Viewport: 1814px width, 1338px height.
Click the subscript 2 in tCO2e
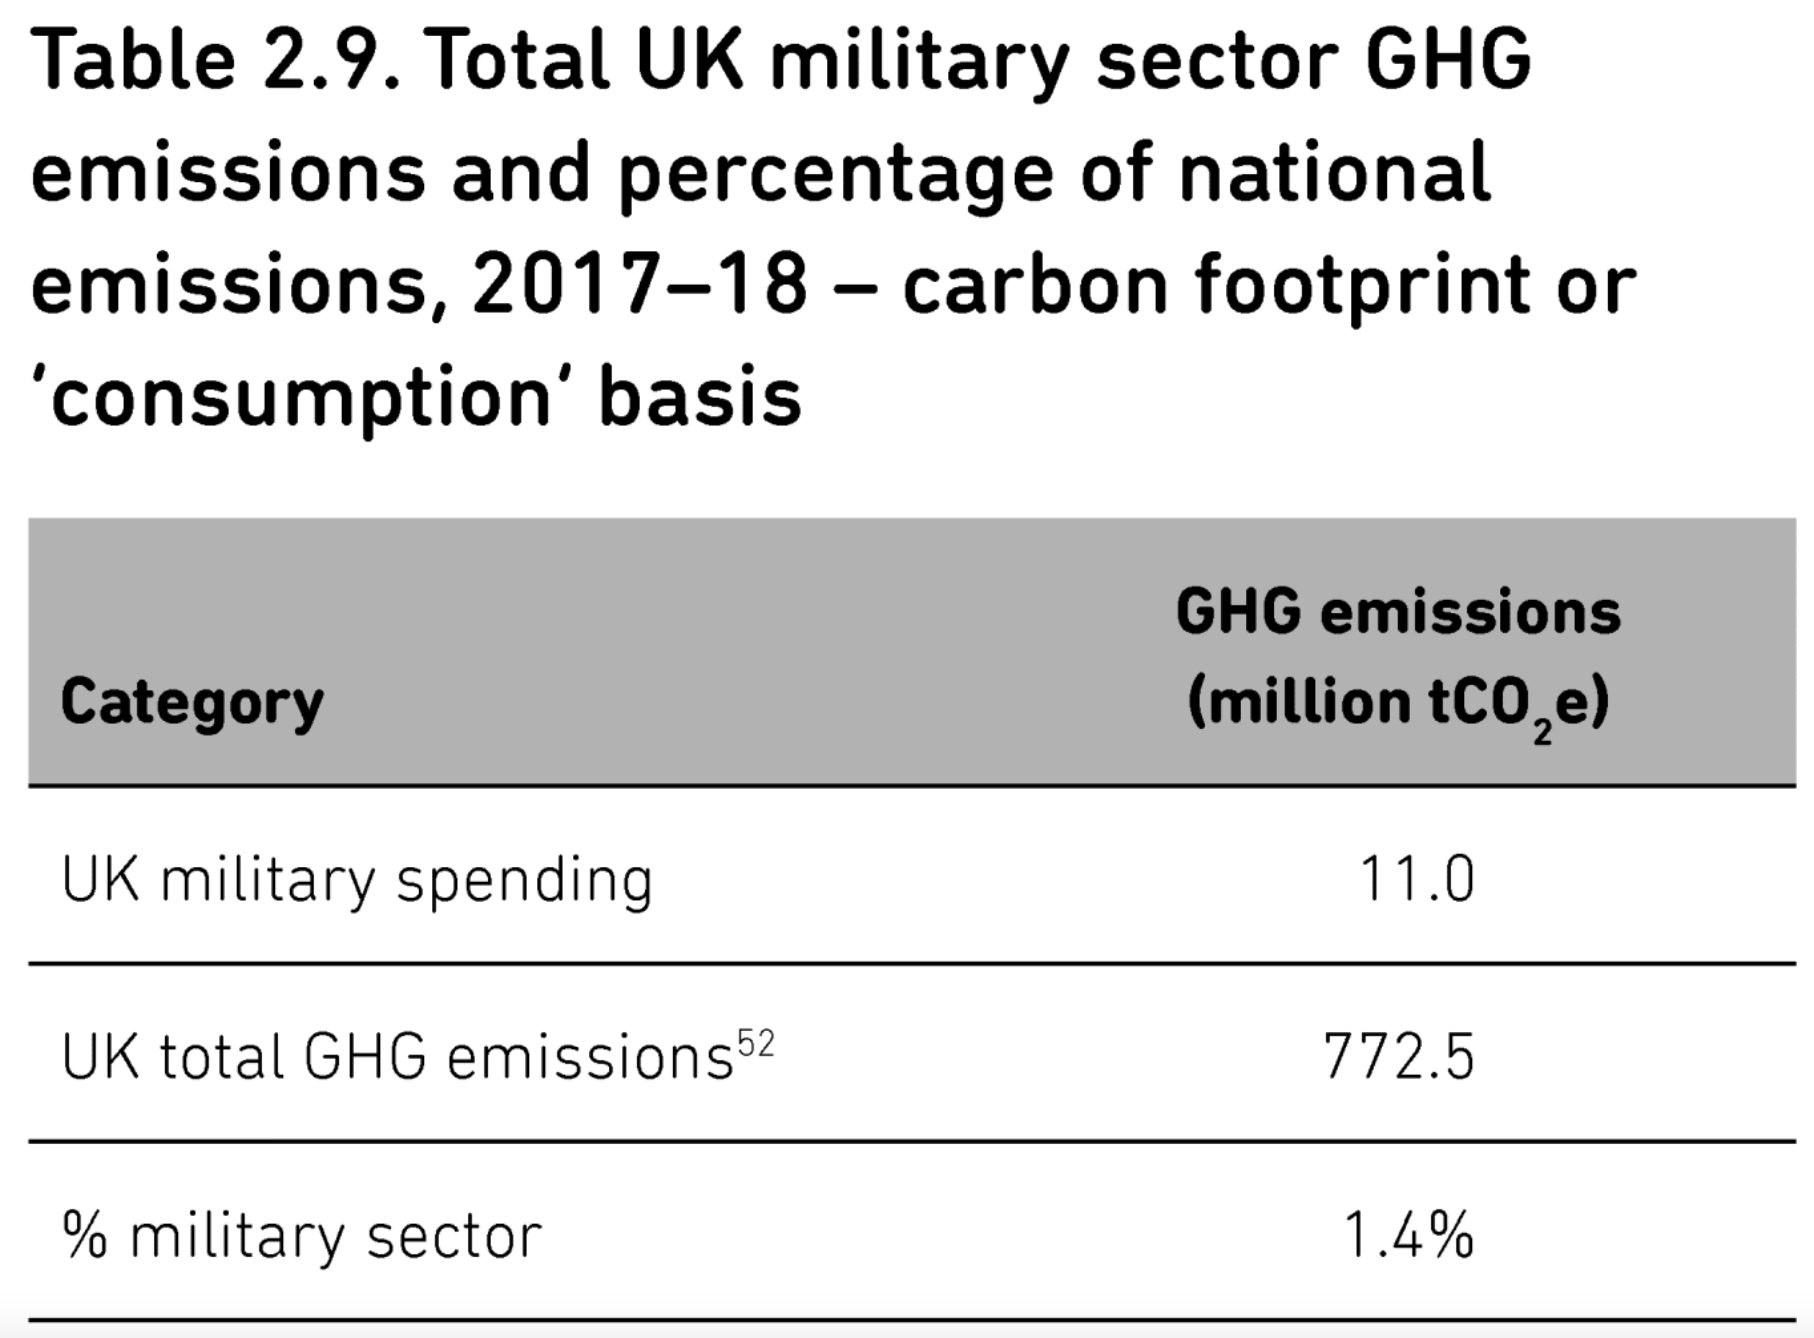click(x=1542, y=733)
